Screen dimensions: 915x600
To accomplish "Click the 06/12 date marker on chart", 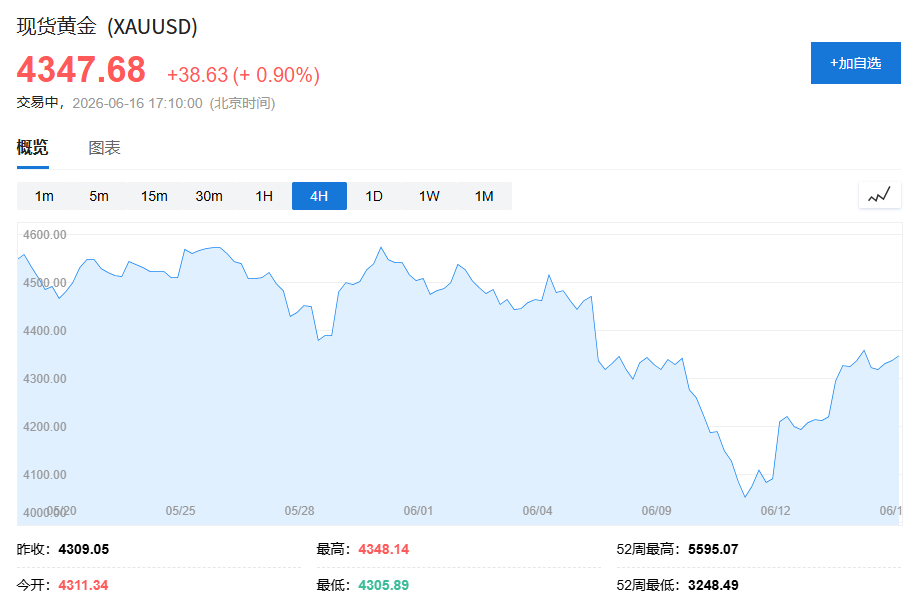I will coord(775,511).
